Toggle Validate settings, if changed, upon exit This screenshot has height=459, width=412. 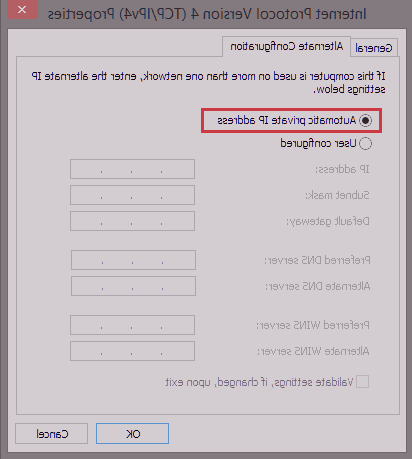(362, 382)
